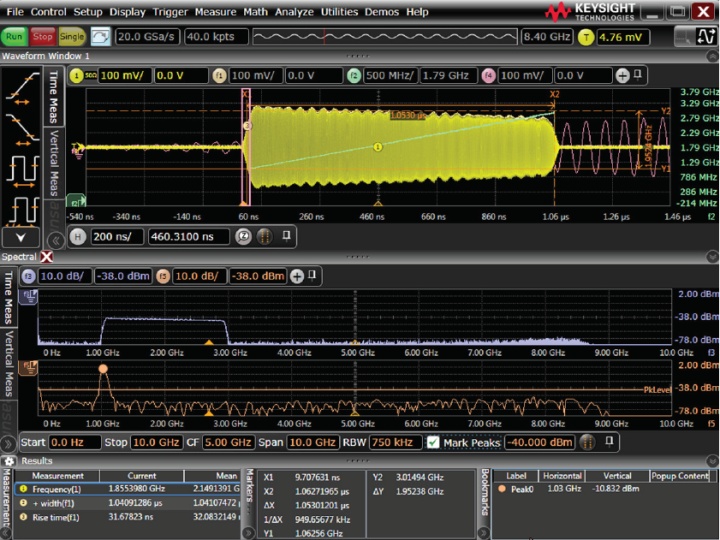Viewport: 720px width, 540px height.
Task: Select the fall time measurement icon
Action: coord(22,129)
